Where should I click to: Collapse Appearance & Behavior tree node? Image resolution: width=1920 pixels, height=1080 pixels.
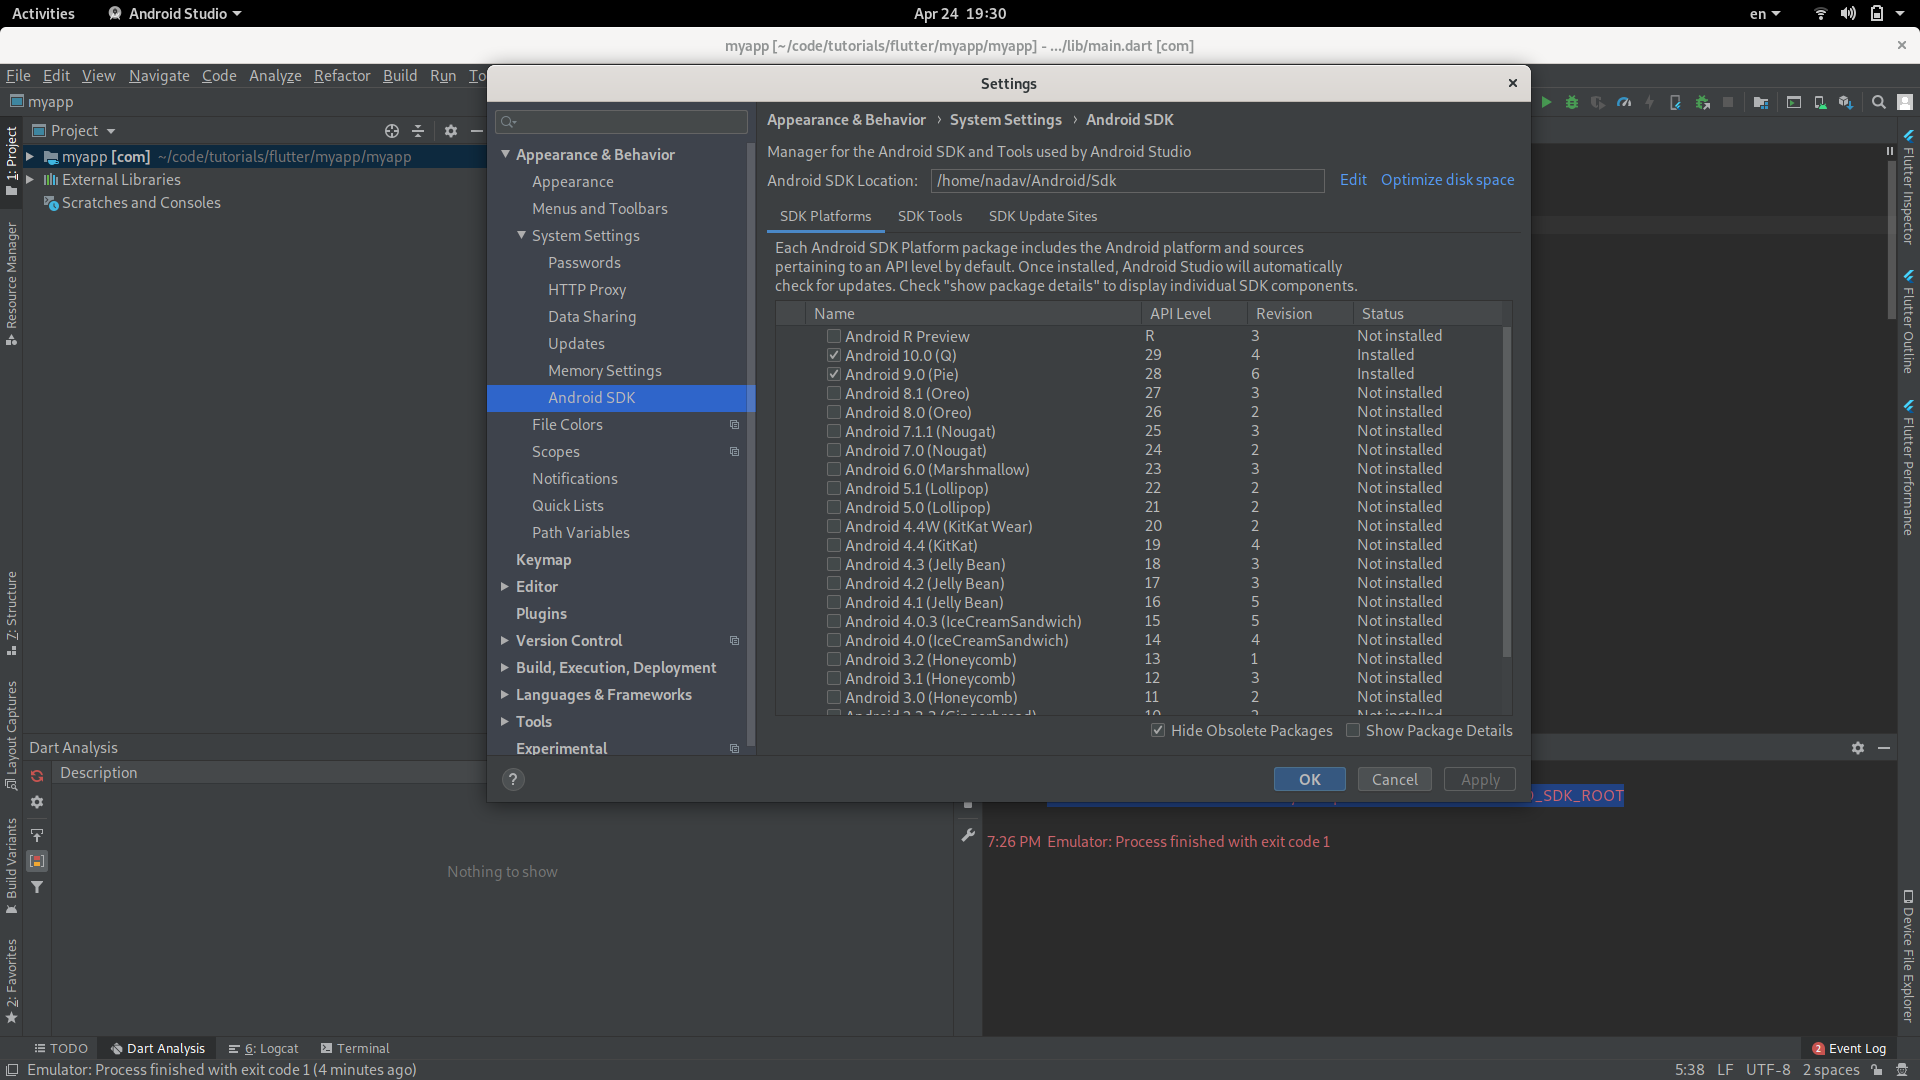[506, 154]
